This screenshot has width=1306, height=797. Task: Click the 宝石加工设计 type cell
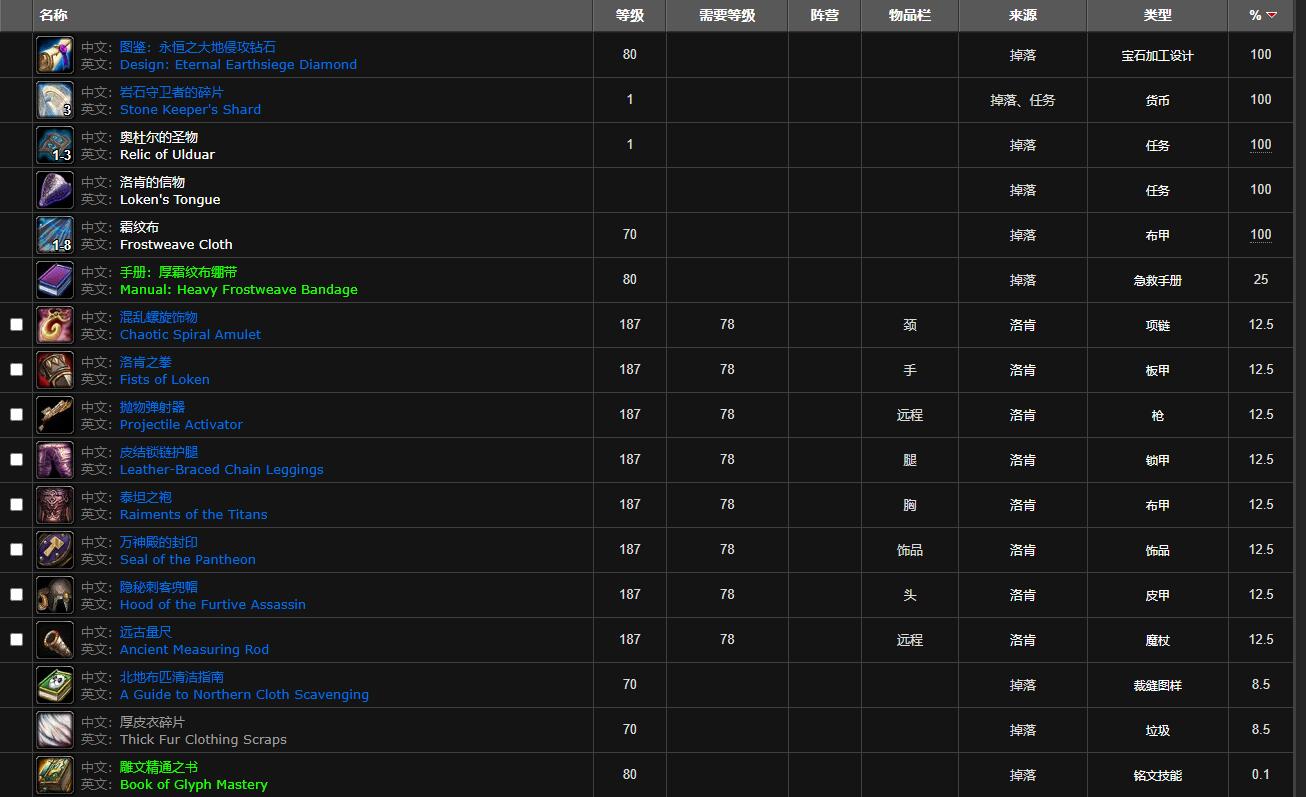click(x=1157, y=56)
